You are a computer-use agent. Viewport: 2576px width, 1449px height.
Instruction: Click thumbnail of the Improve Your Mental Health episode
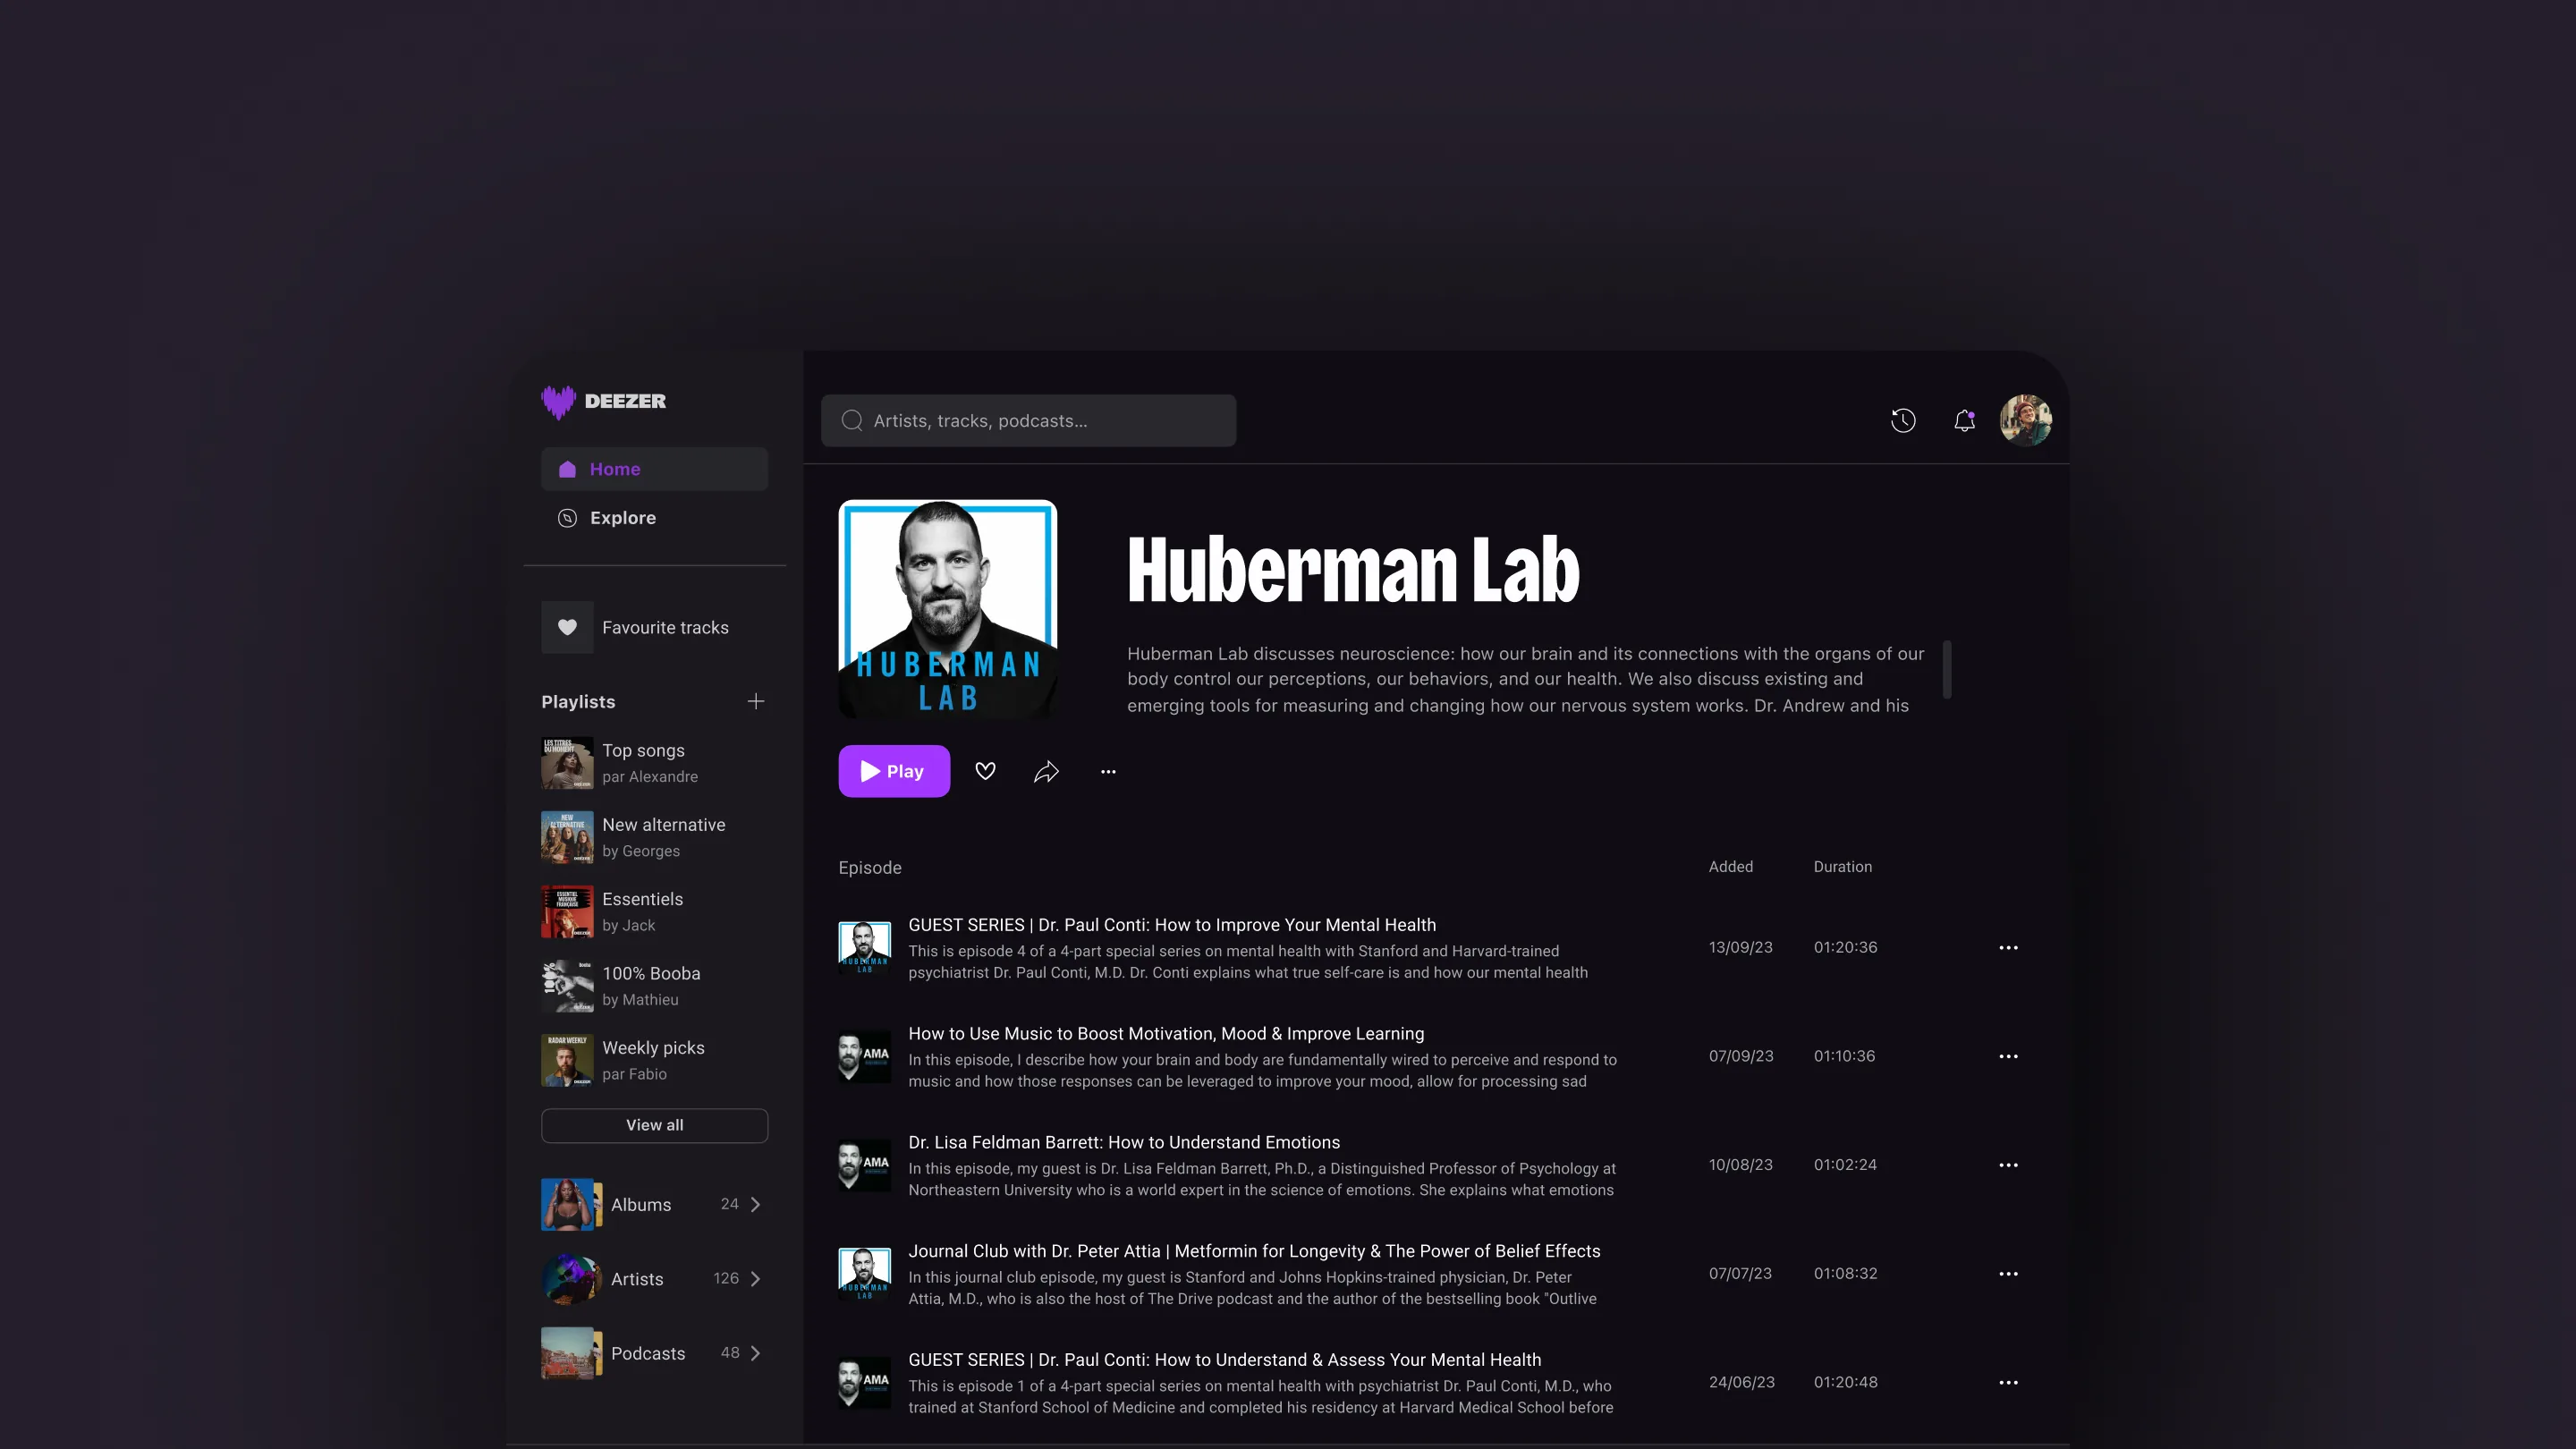point(864,947)
